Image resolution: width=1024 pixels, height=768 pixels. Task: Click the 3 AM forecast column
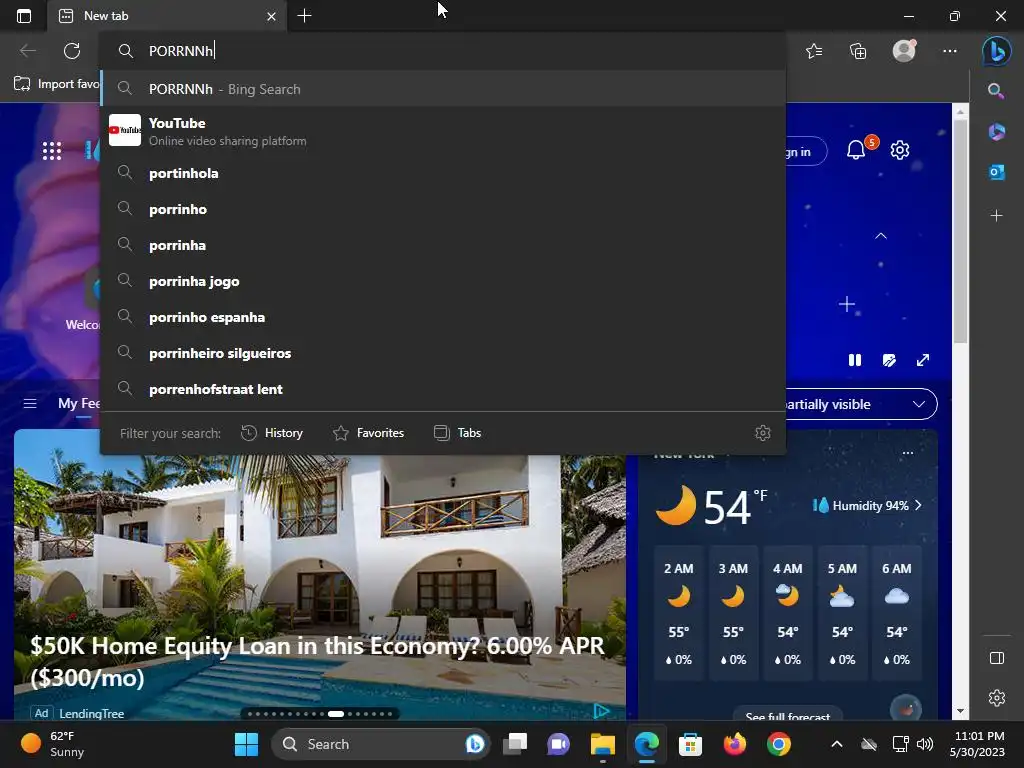click(733, 613)
